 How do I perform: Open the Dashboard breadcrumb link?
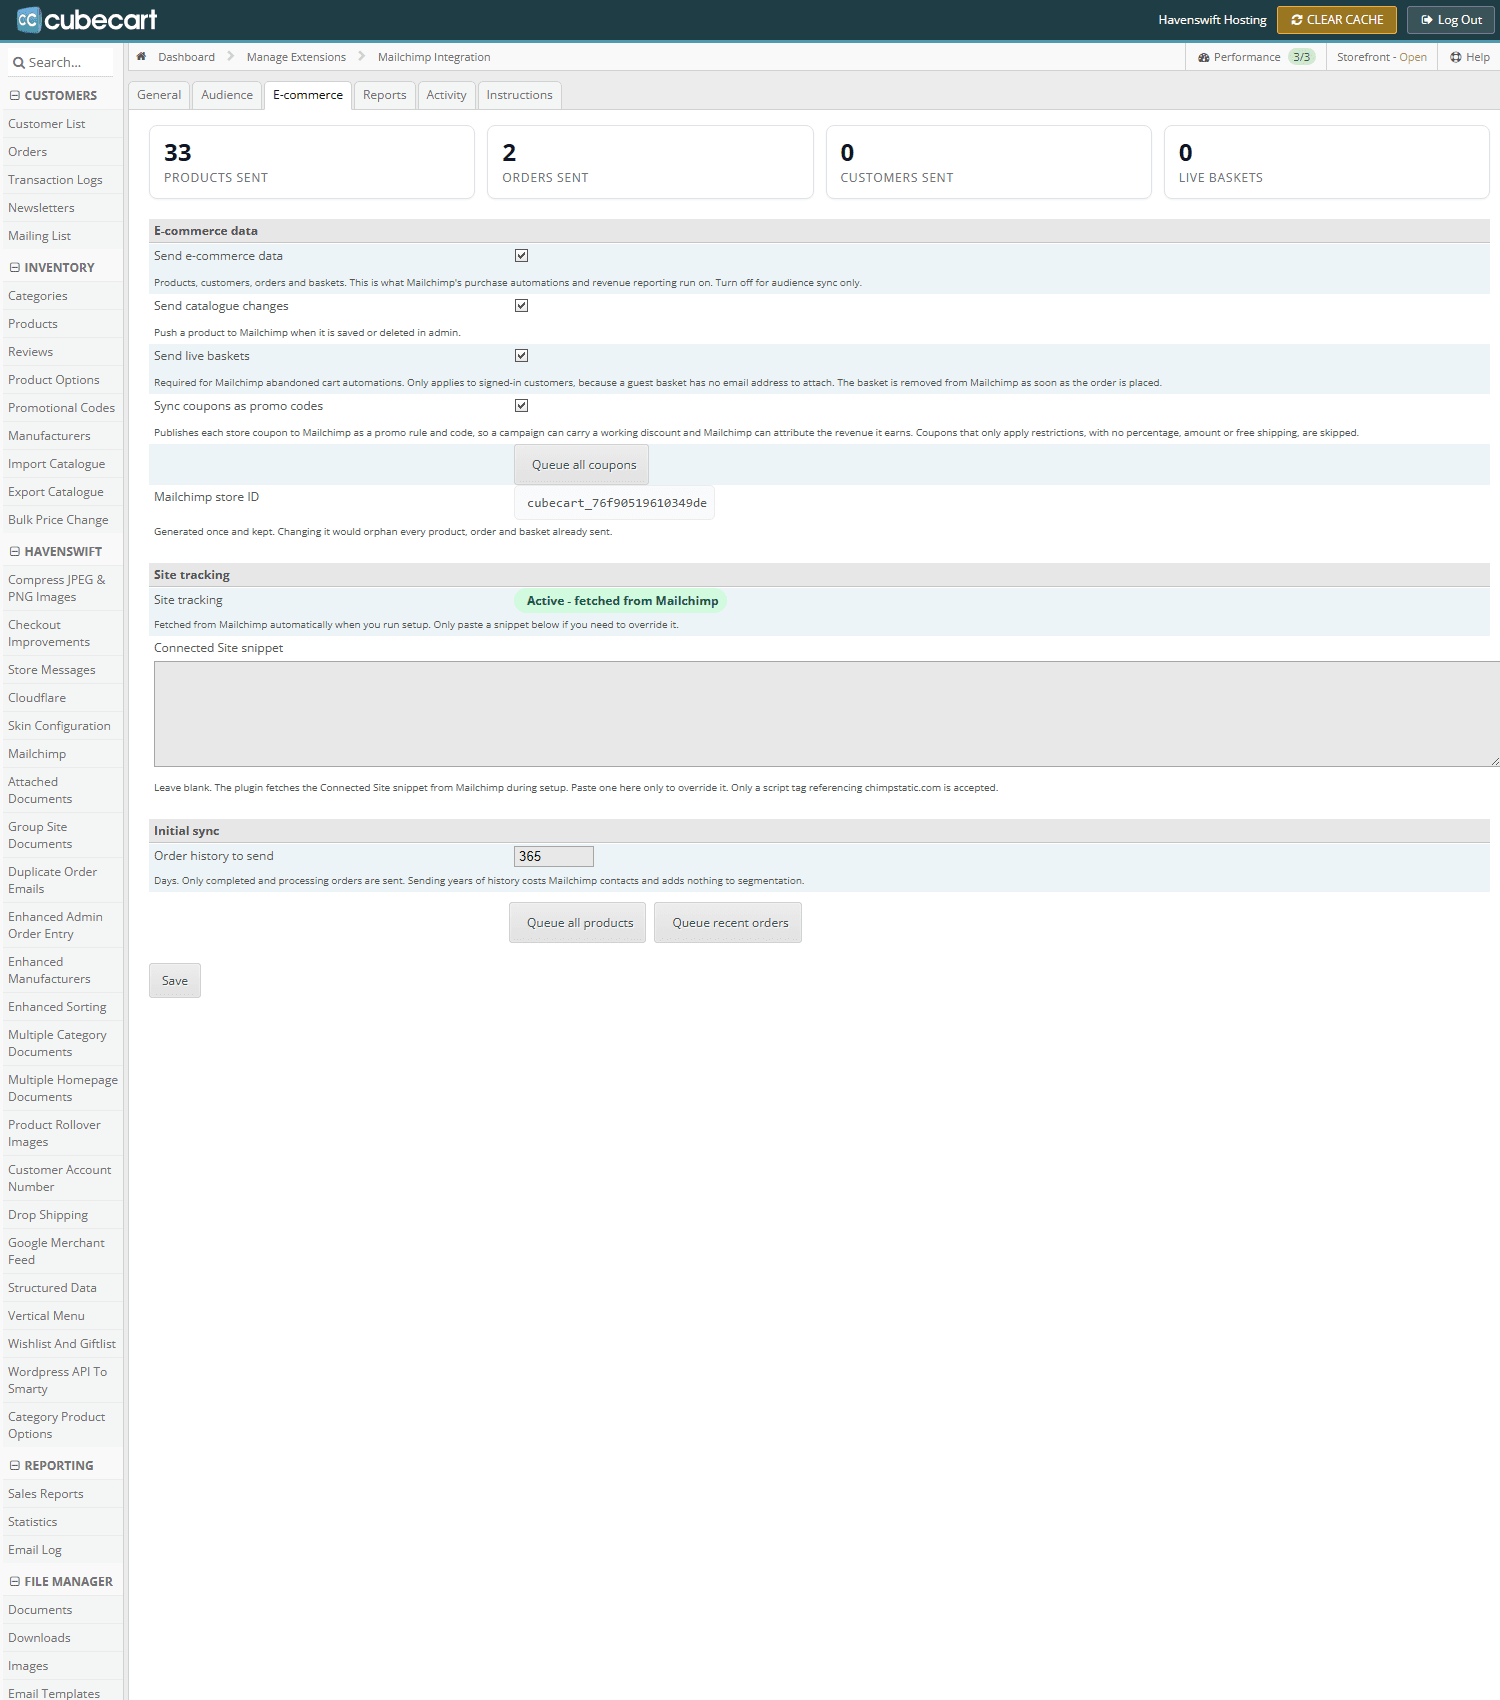pos(186,57)
